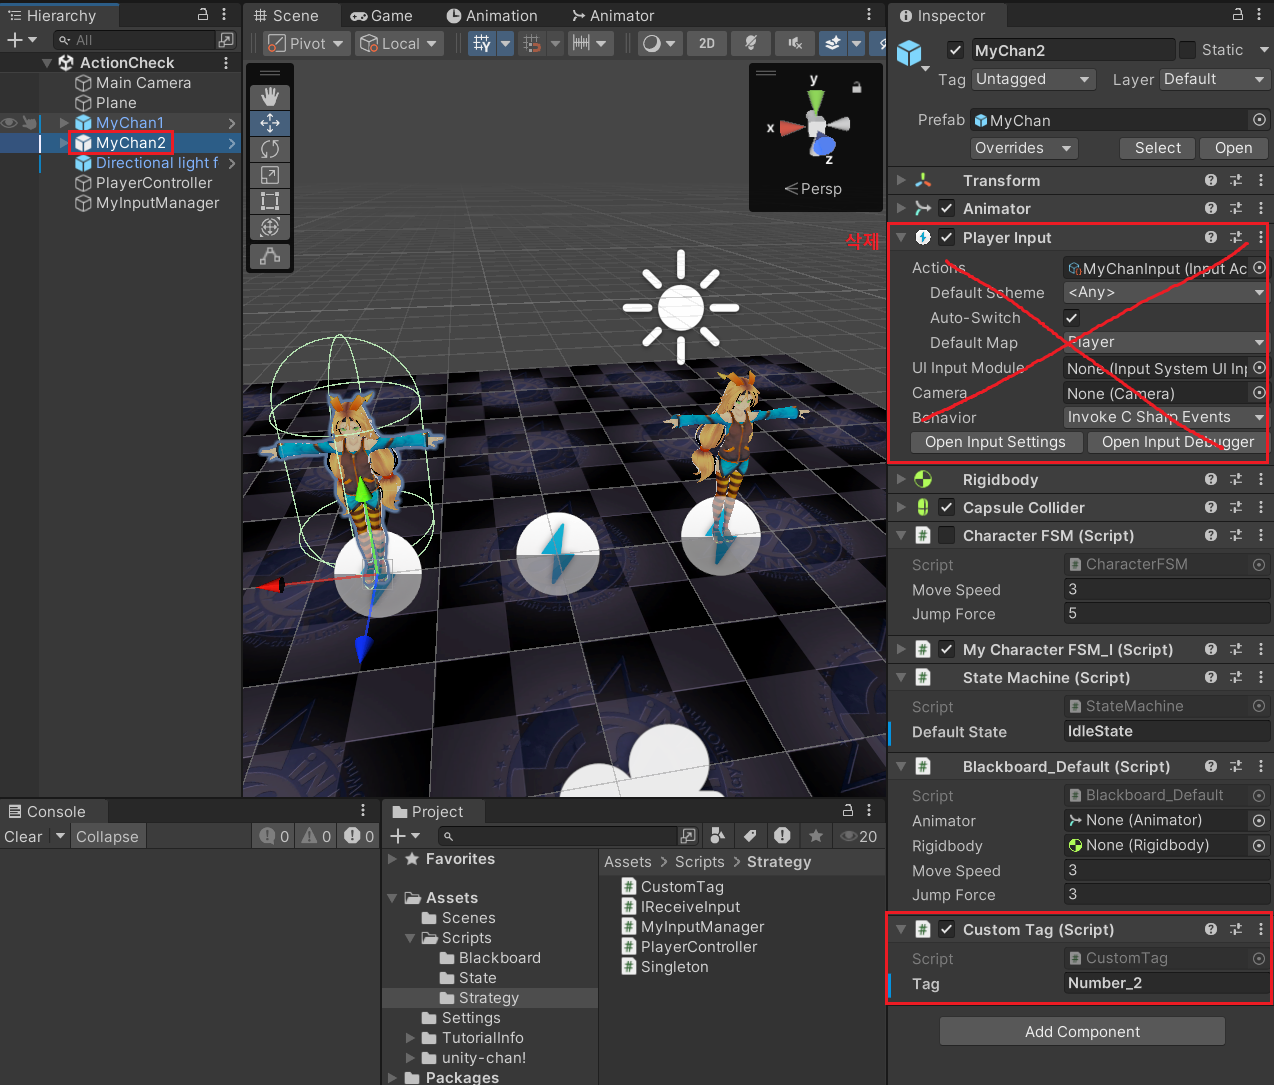Open Rigidbody component help icon

pyautogui.click(x=1211, y=479)
